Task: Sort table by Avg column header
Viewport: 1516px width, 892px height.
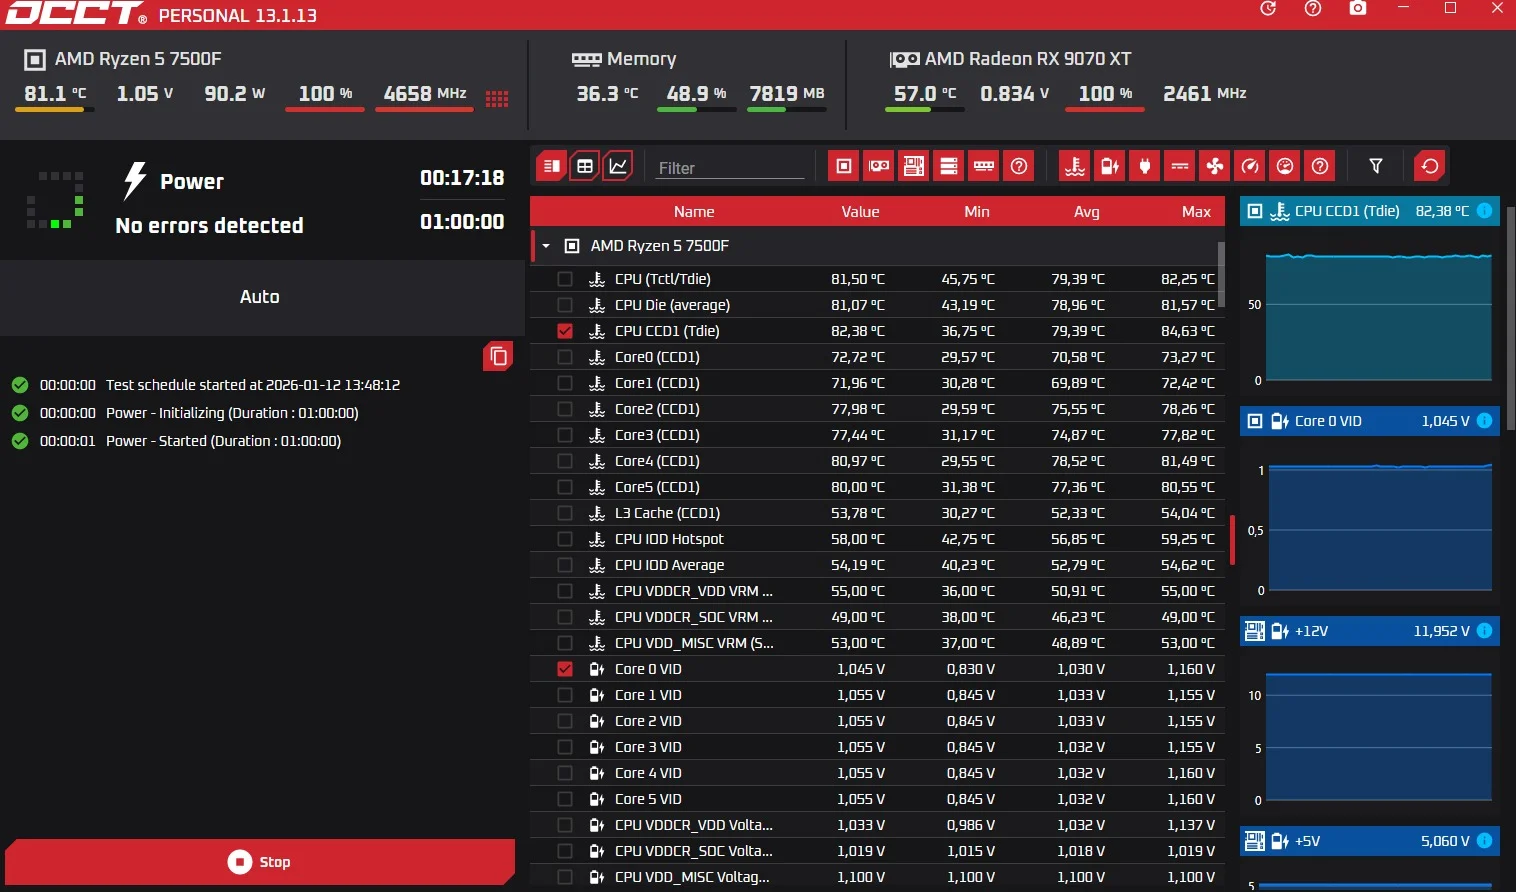Action: coord(1087,212)
